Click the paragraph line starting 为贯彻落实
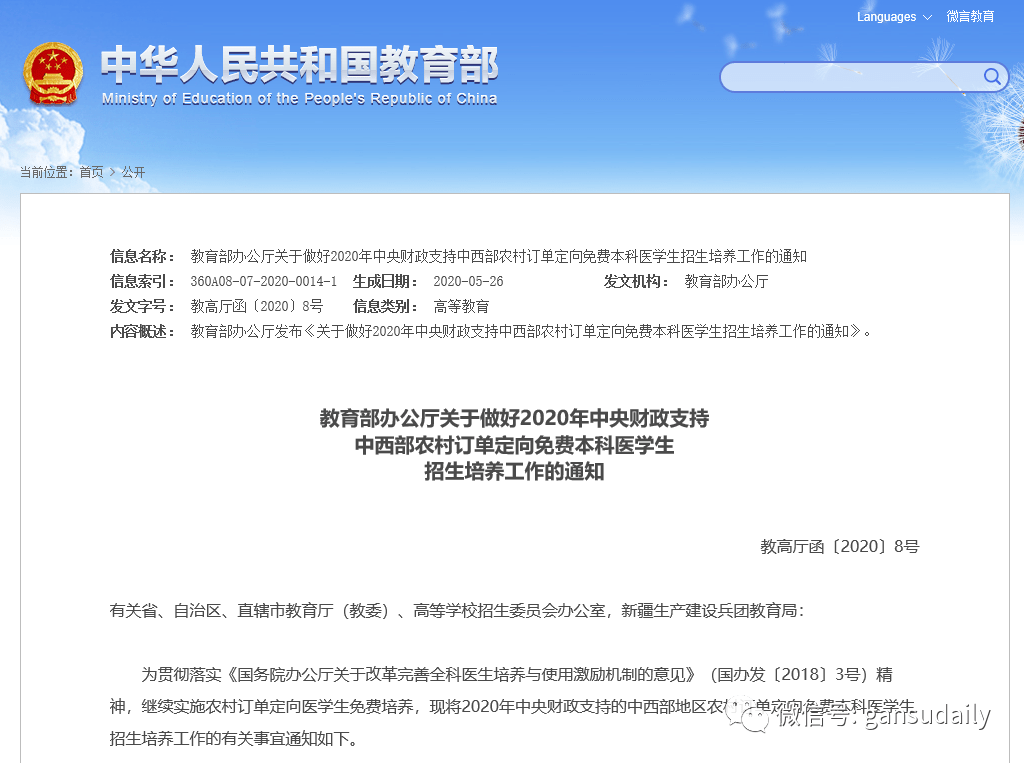The image size is (1024, 763). pyautogui.click(x=517, y=675)
